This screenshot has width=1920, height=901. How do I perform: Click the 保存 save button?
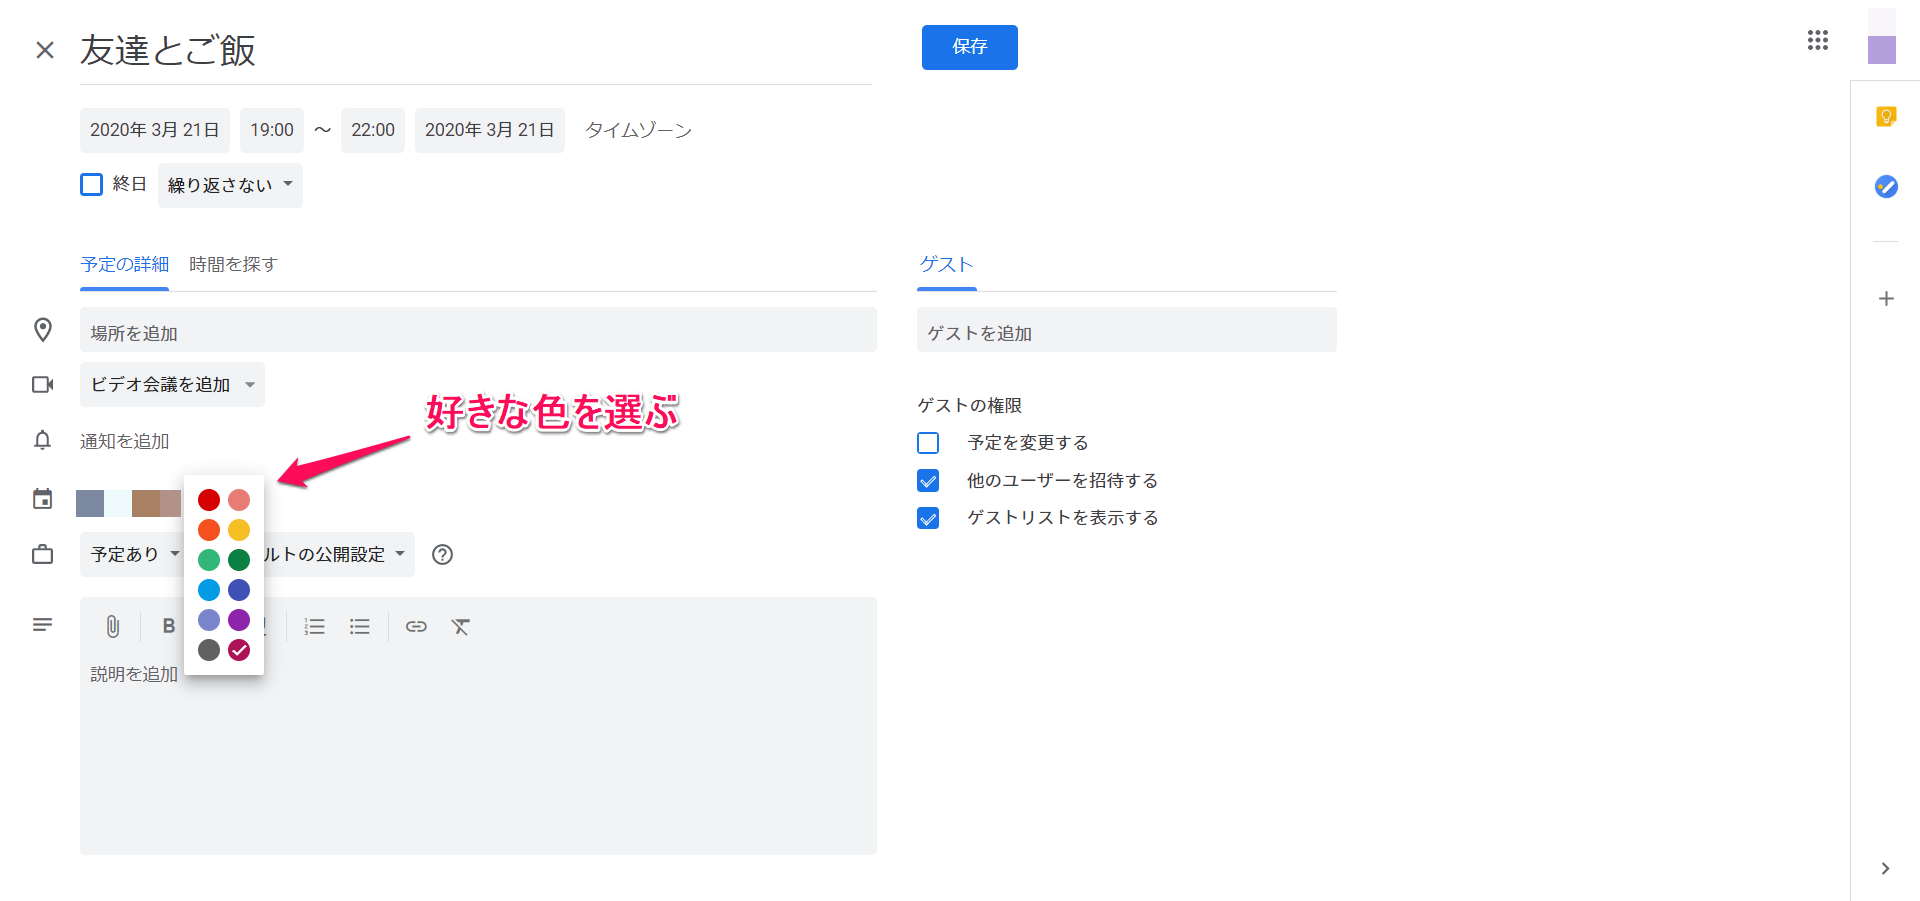[970, 47]
